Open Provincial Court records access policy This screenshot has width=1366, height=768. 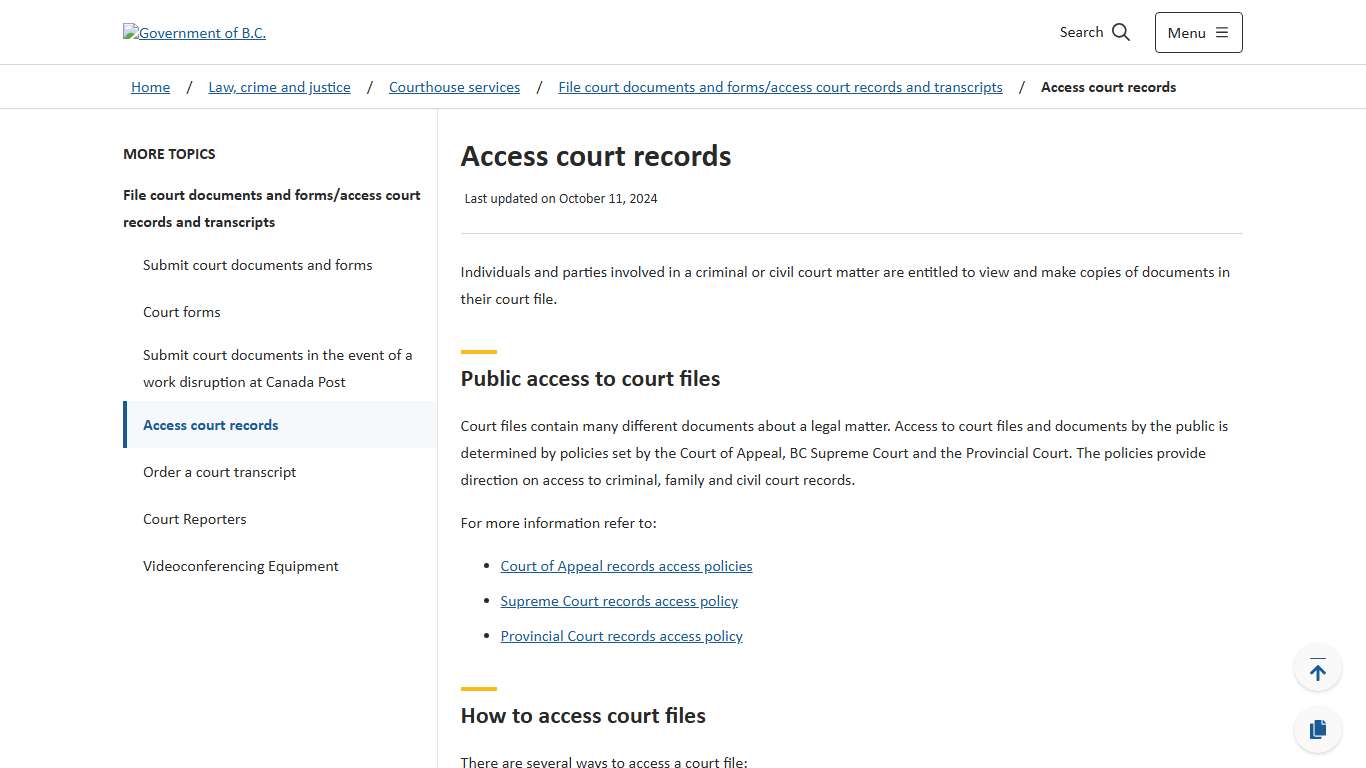(x=621, y=635)
